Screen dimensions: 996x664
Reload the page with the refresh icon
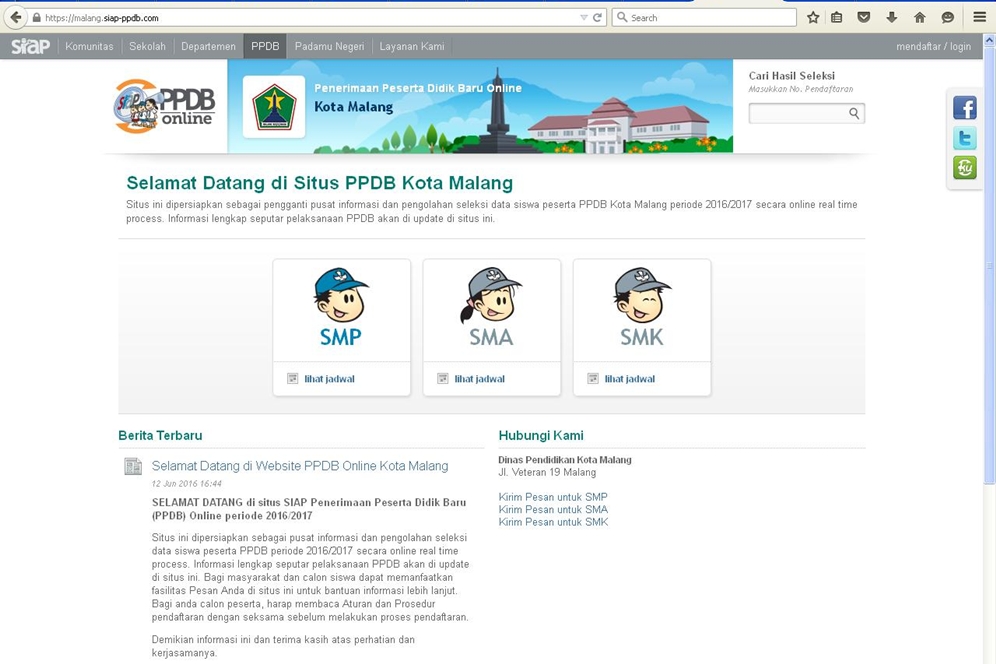pyautogui.click(x=598, y=17)
